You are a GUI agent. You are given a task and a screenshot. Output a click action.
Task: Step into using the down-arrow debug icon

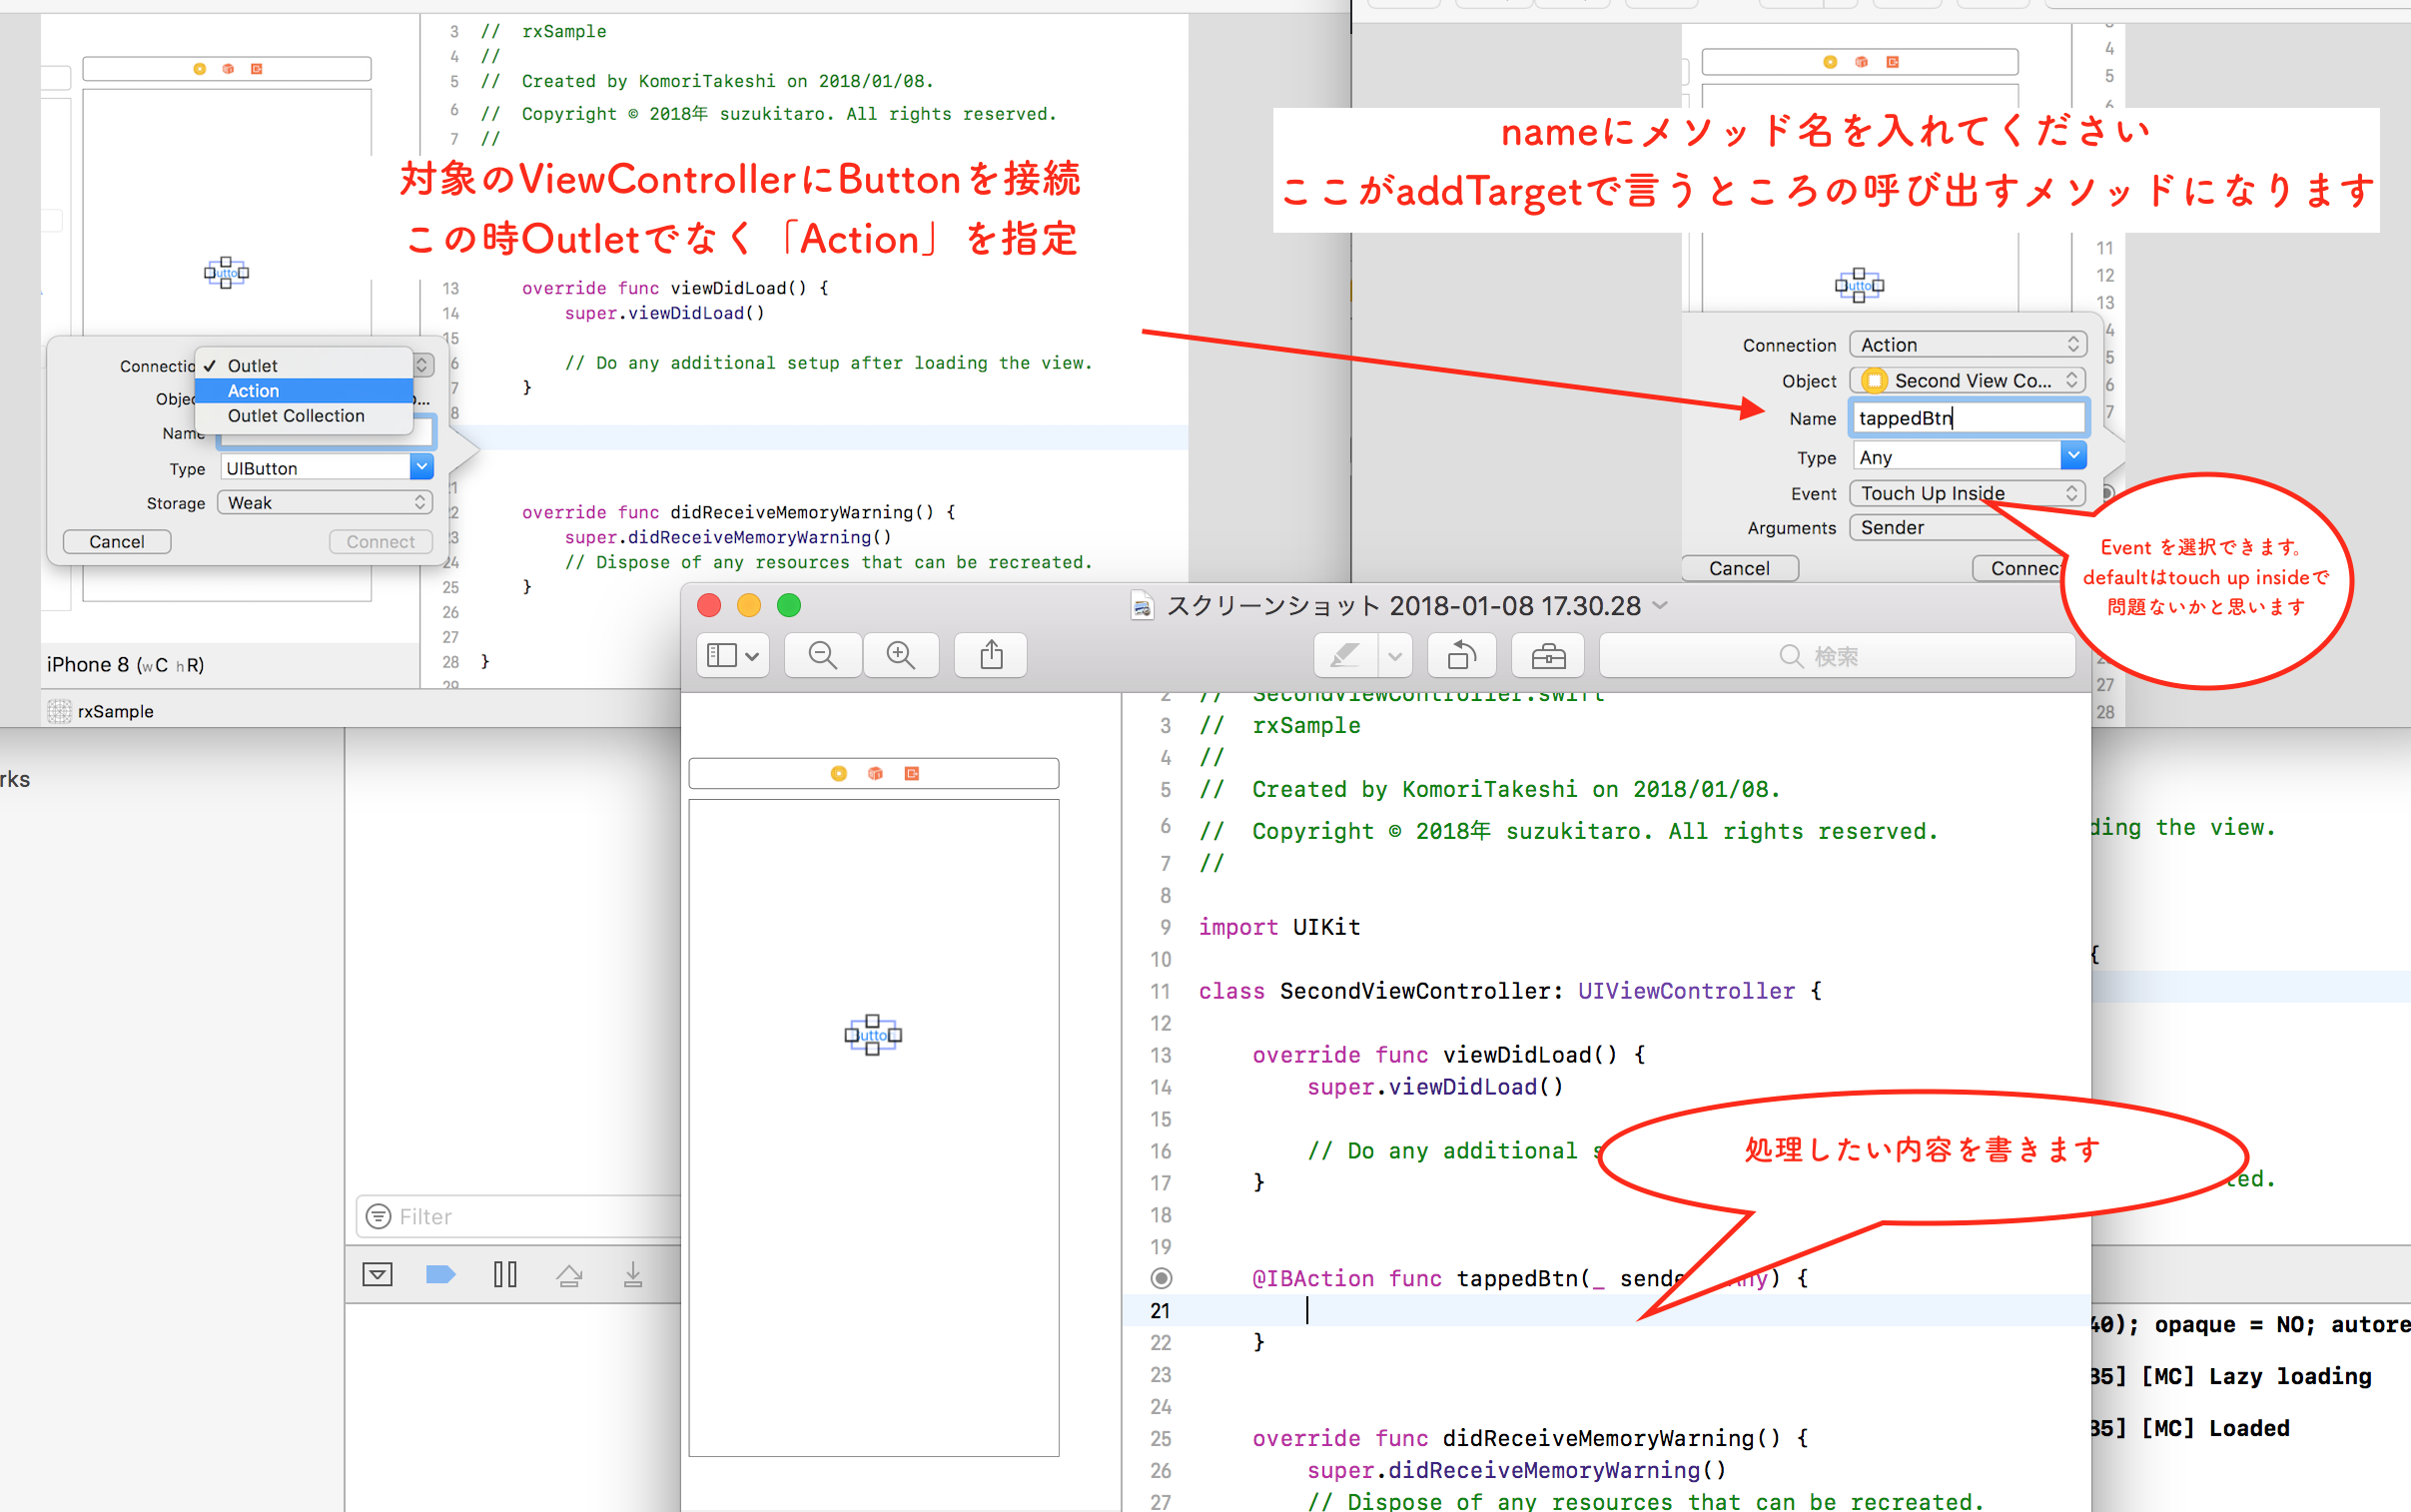click(x=633, y=1274)
